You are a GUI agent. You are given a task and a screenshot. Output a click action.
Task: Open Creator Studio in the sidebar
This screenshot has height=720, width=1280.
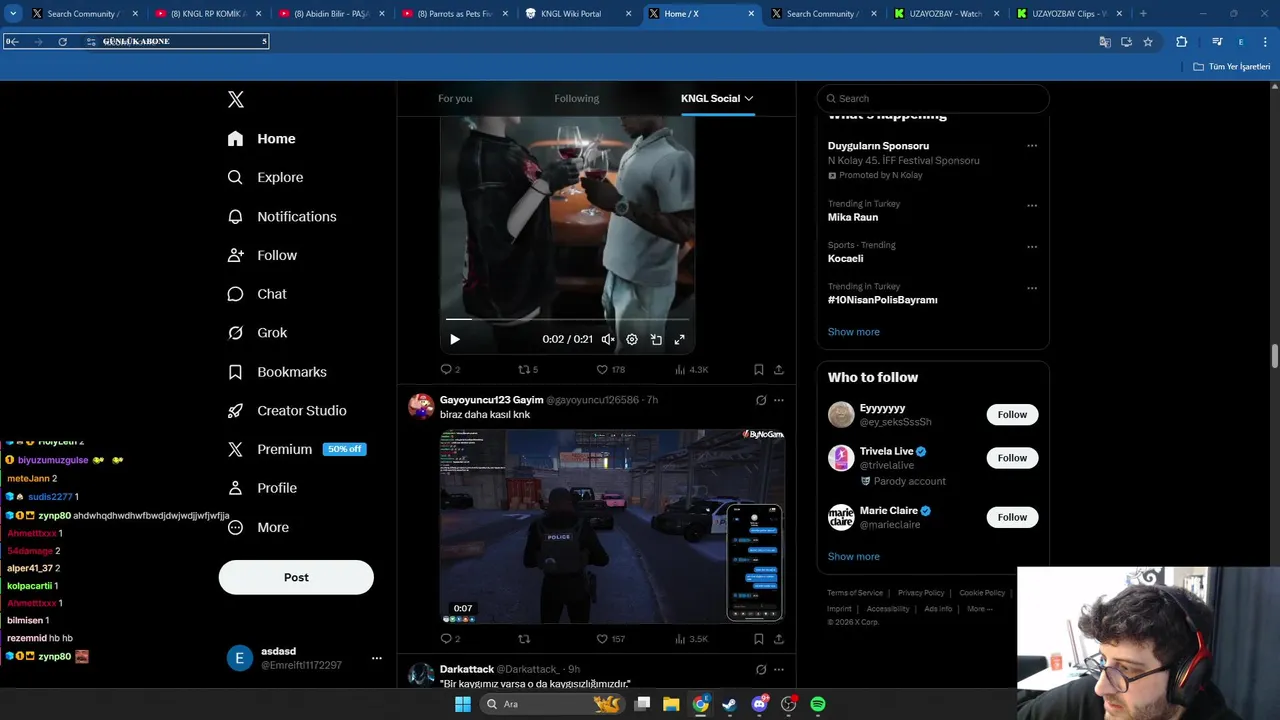(287, 411)
